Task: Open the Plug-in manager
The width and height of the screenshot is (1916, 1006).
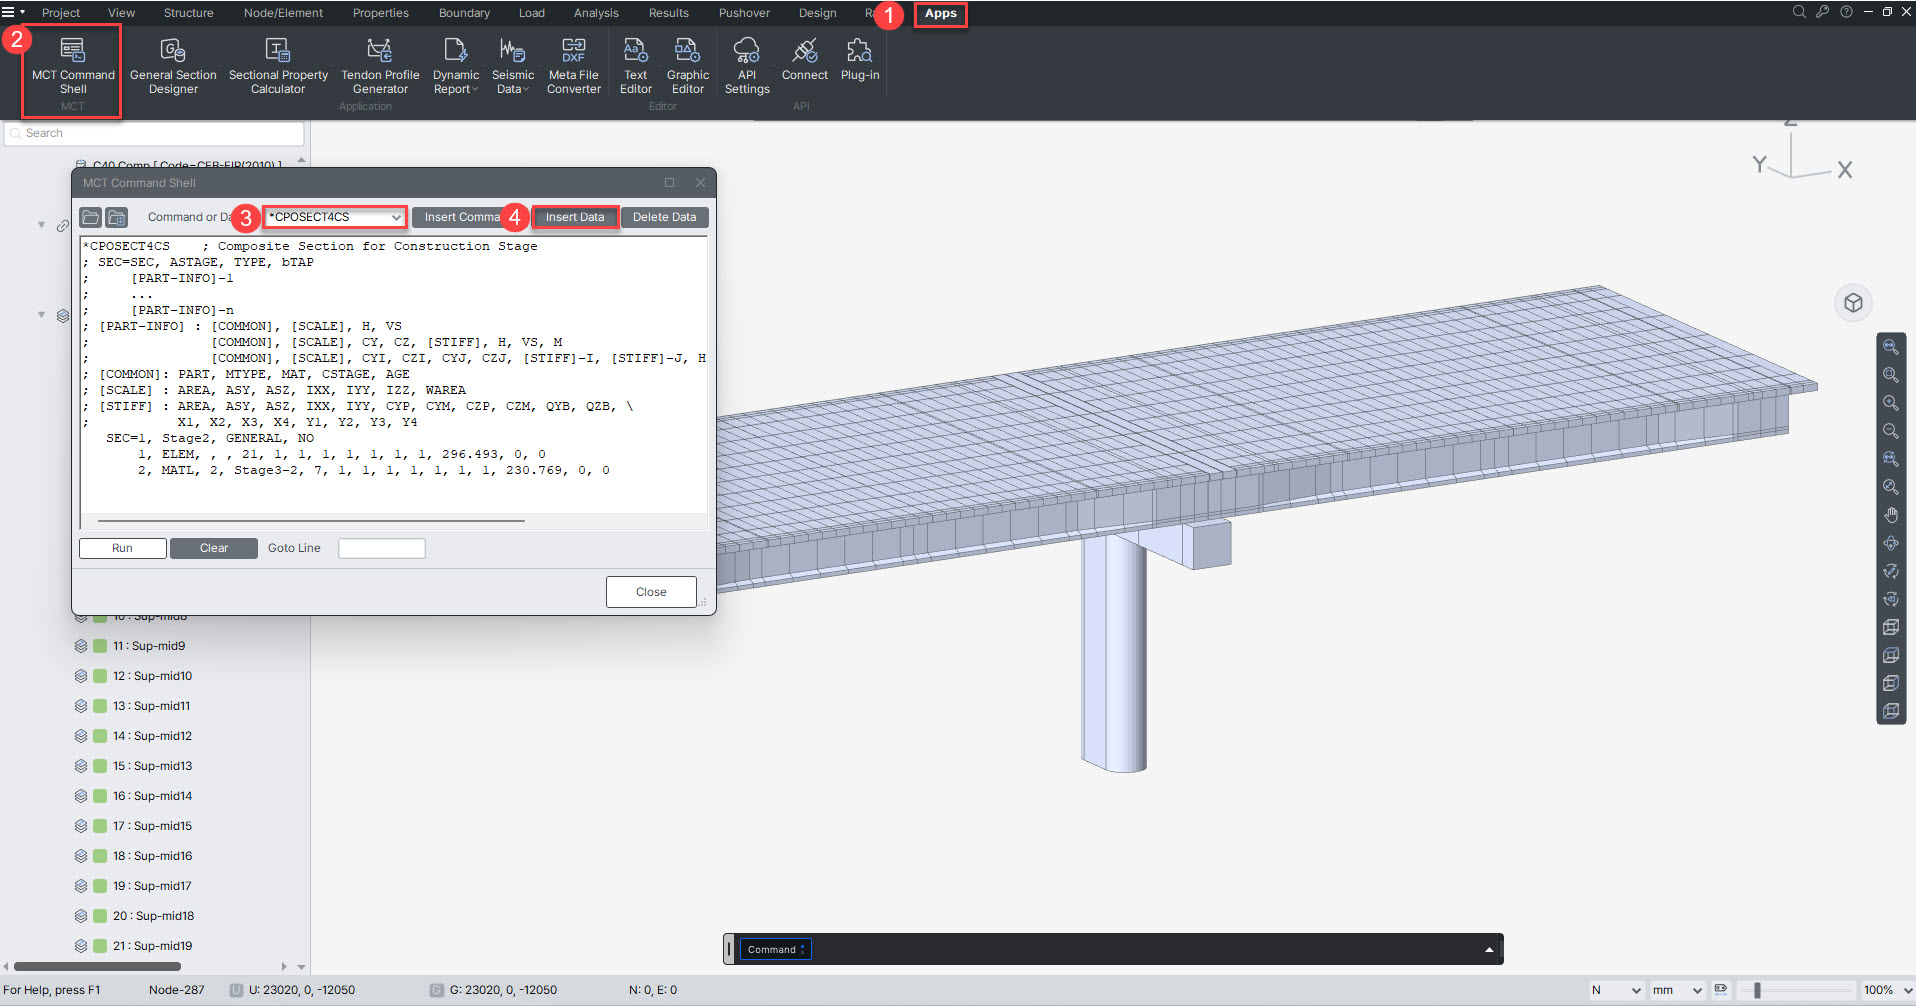Action: coord(860,60)
